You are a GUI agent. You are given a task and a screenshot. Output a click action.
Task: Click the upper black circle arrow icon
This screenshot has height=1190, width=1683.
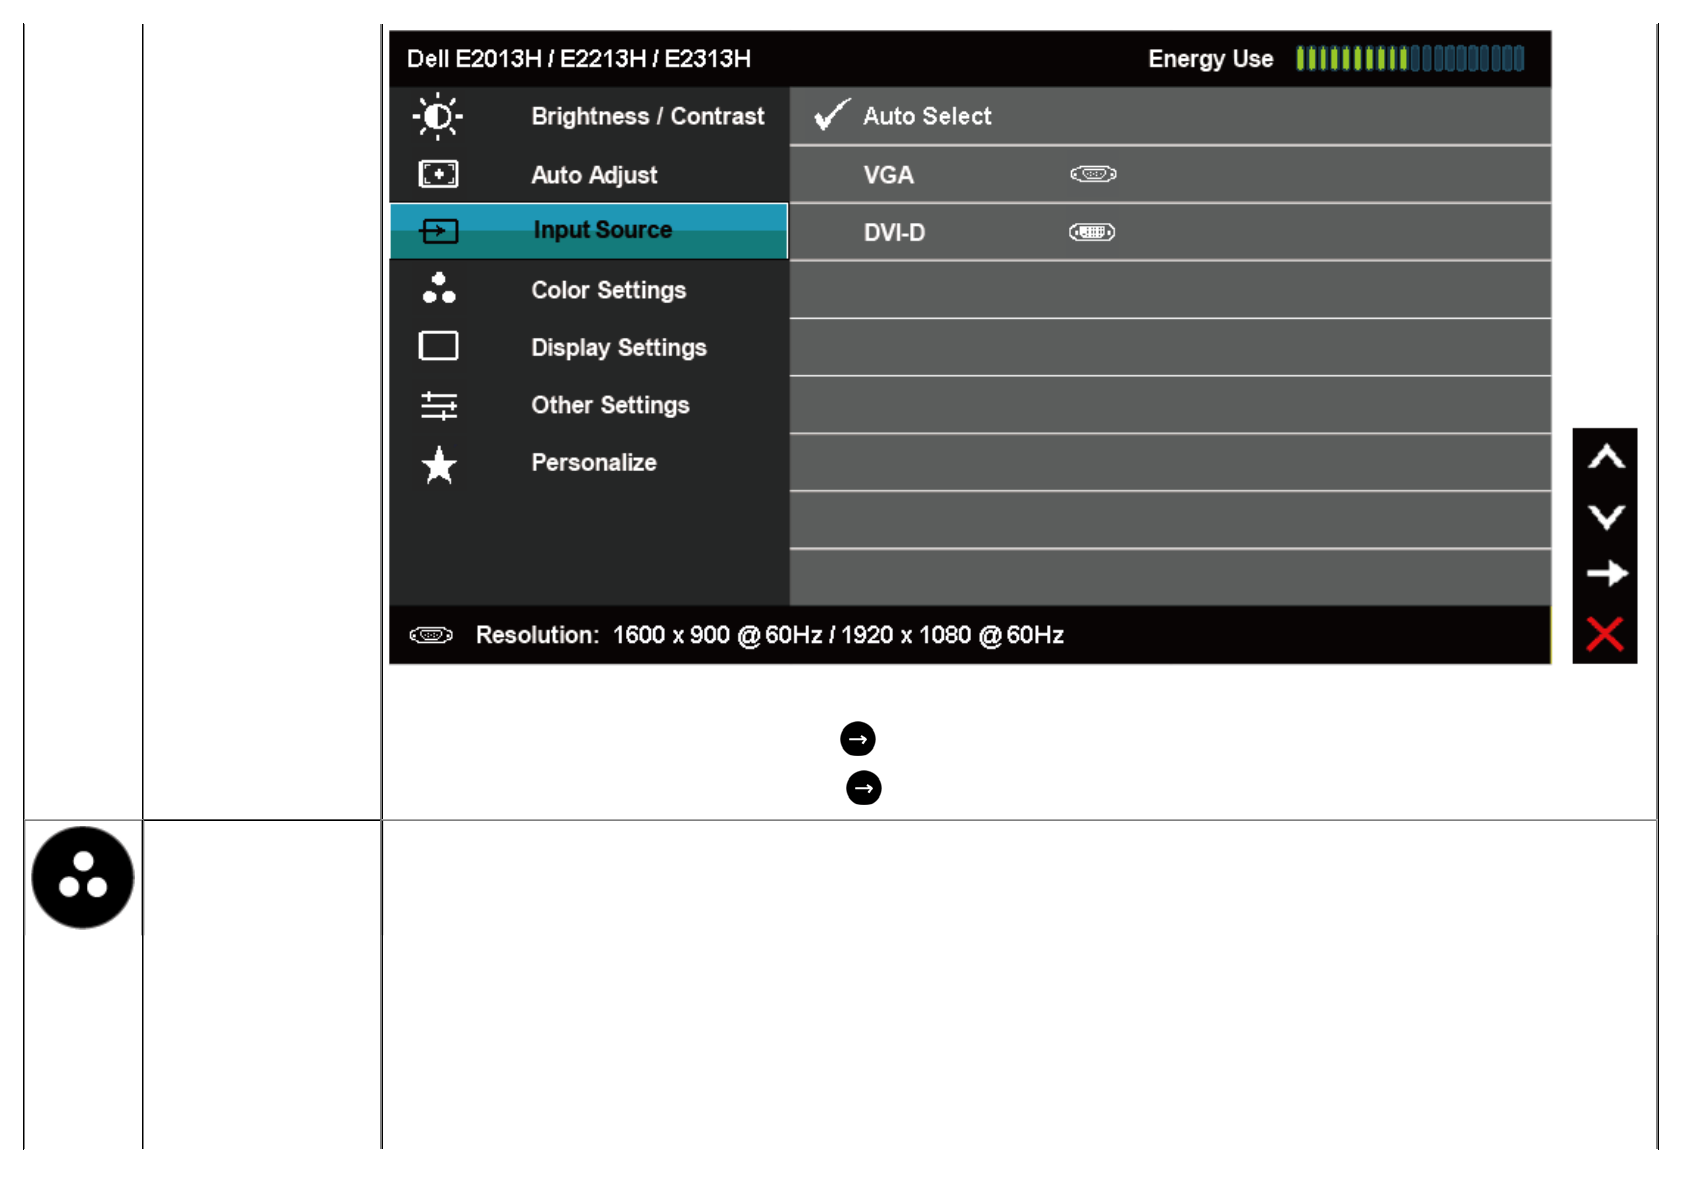[858, 739]
